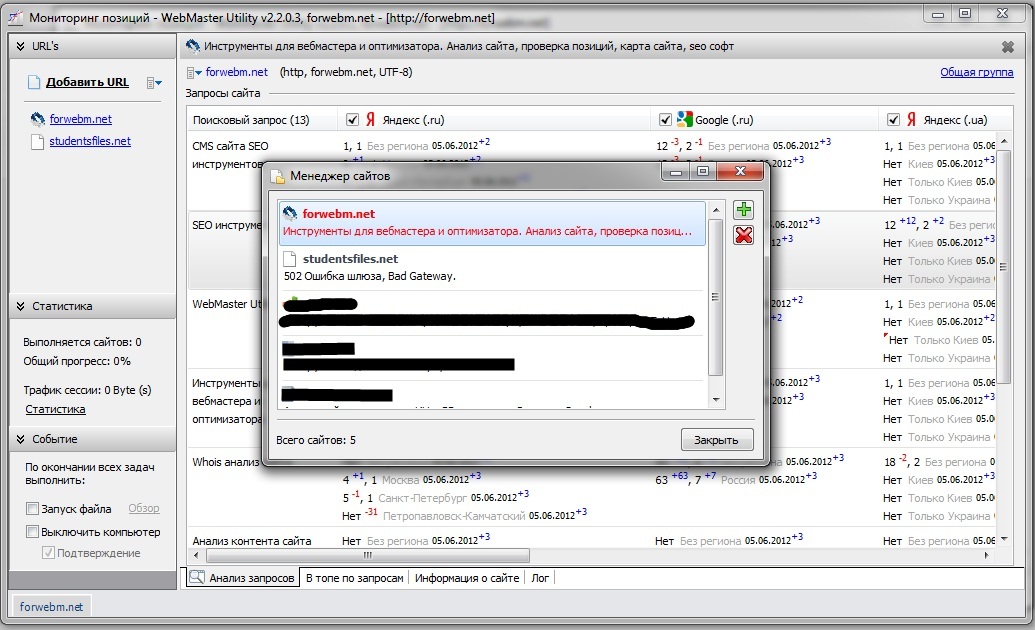
Task: Switch to the В топе по запросам tab
Action: (354, 578)
